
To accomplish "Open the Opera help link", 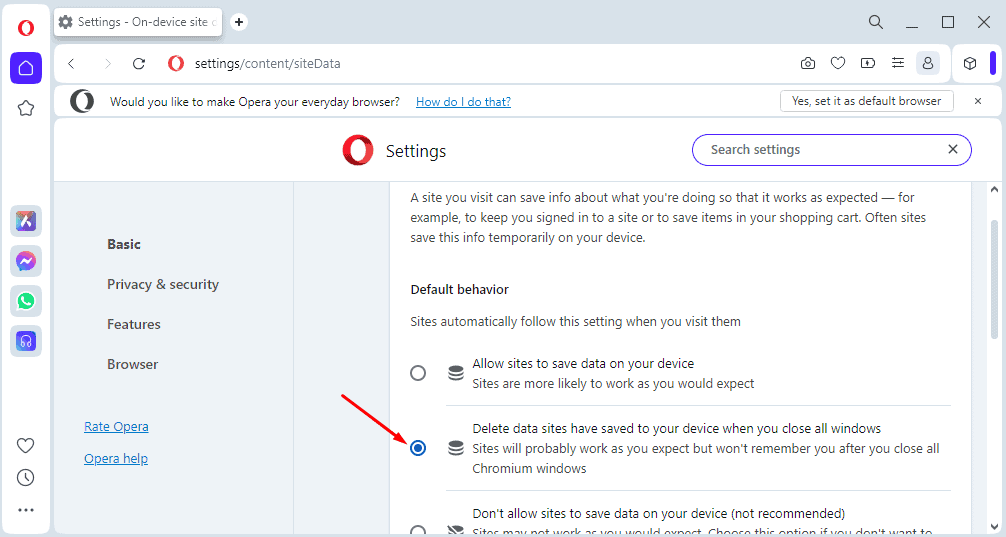I will pos(115,459).
